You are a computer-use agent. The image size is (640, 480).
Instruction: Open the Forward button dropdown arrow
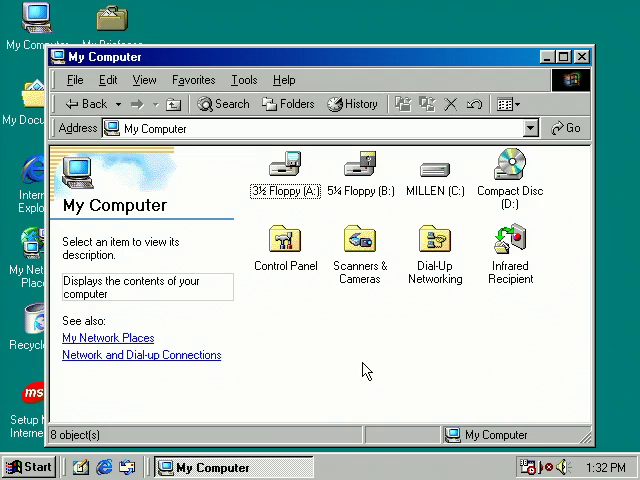pyautogui.click(x=156, y=104)
